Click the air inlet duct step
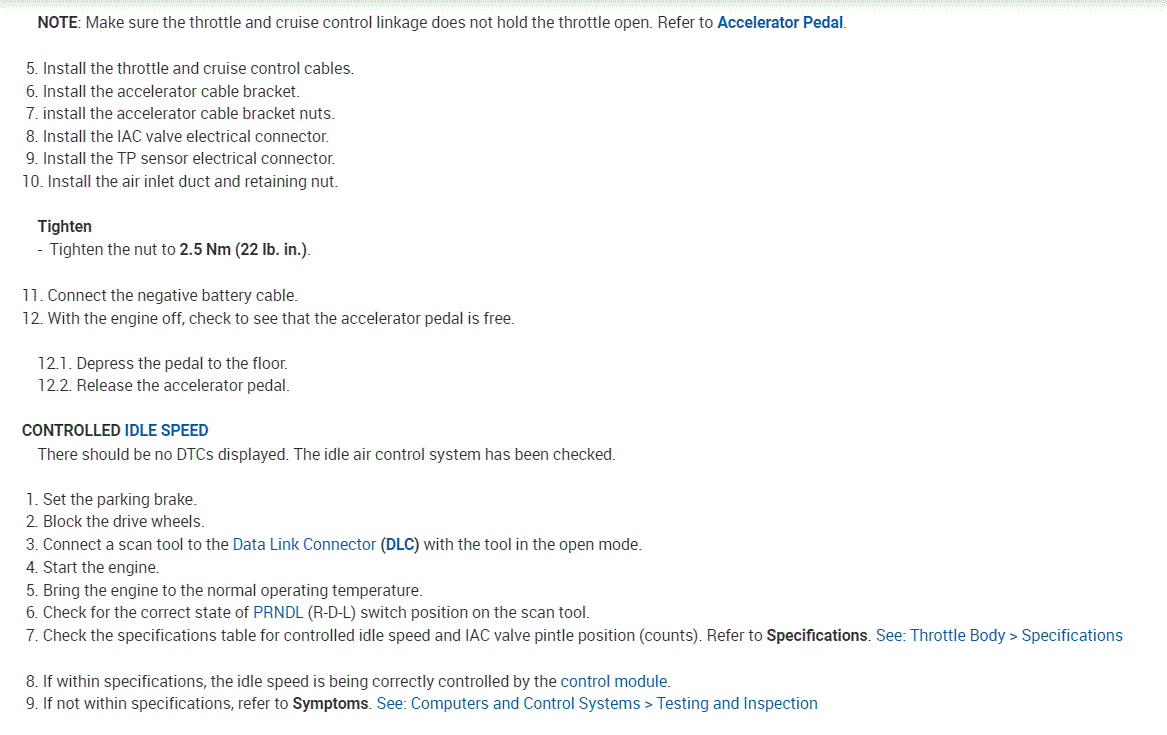The height and width of the screenshot is (735, 1167). [x=192, y=182]
